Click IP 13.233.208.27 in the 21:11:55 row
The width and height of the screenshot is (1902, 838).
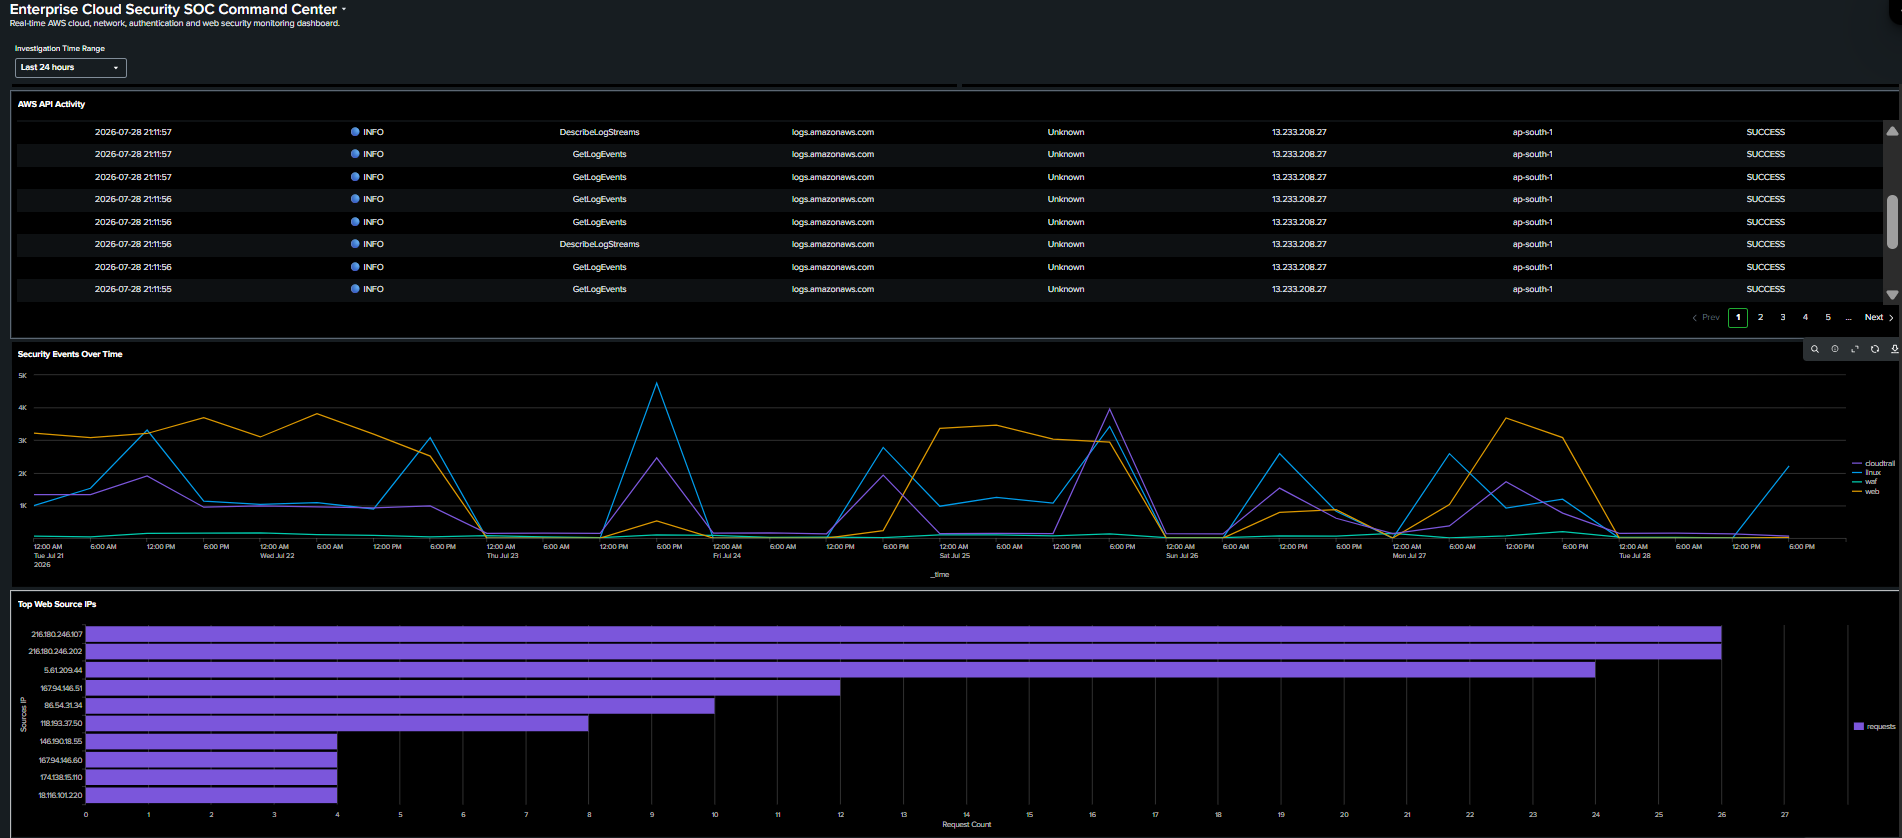[x=1299, y=289]
